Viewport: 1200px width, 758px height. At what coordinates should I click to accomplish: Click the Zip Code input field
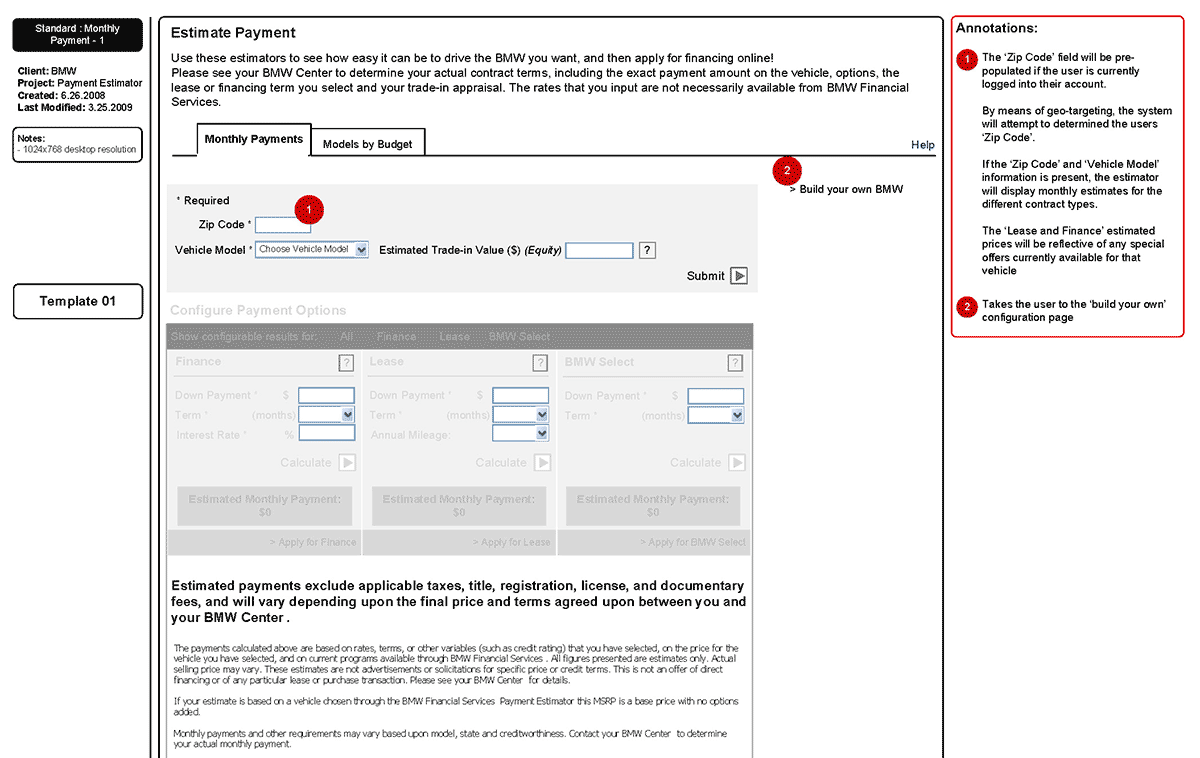click(x=283, y=226)
